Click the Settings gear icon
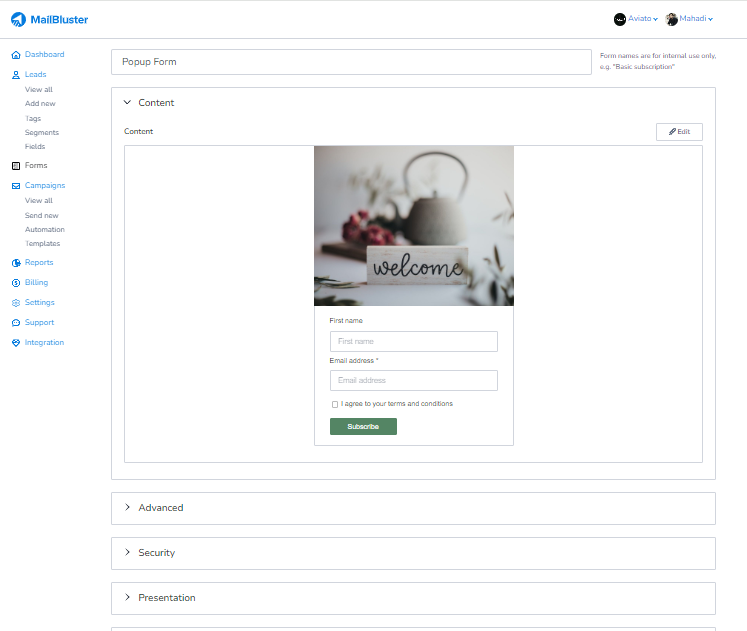The width and height of the screenshot is (747, 631). pyautogui.click(x=16, y=303)
